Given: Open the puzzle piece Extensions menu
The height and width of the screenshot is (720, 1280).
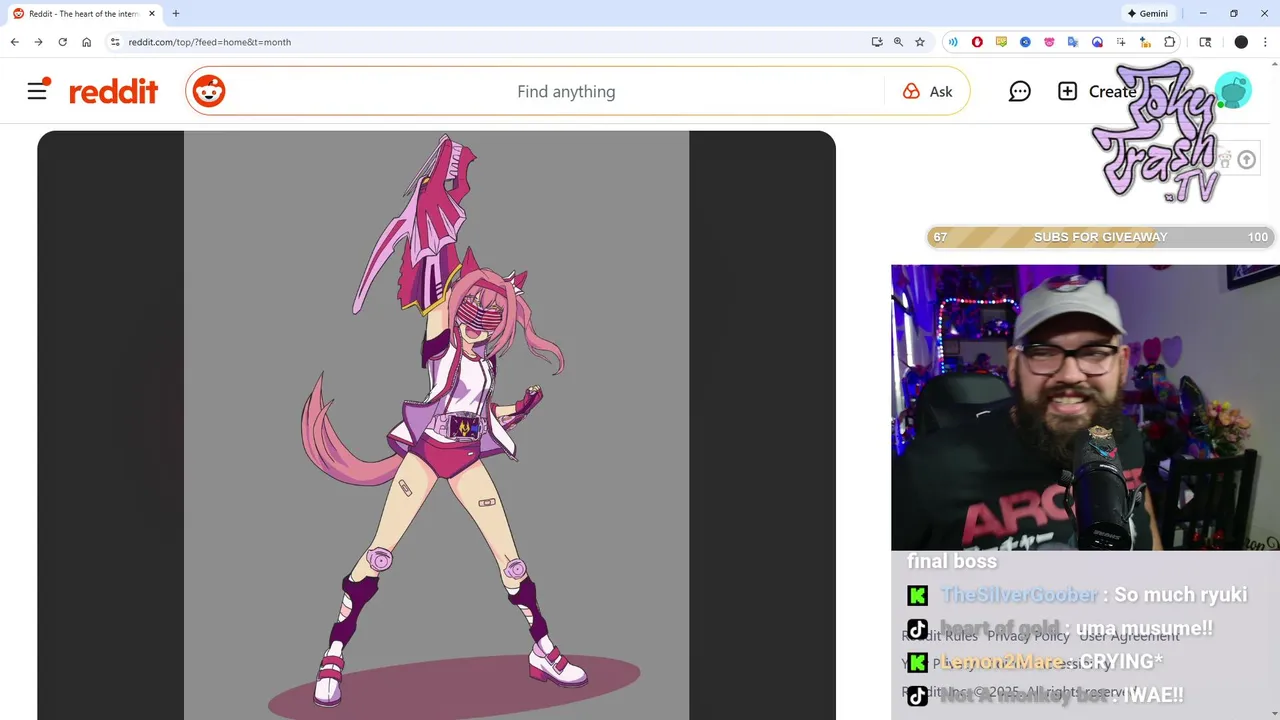Looking at the screenshot, I should point(1170,42).
